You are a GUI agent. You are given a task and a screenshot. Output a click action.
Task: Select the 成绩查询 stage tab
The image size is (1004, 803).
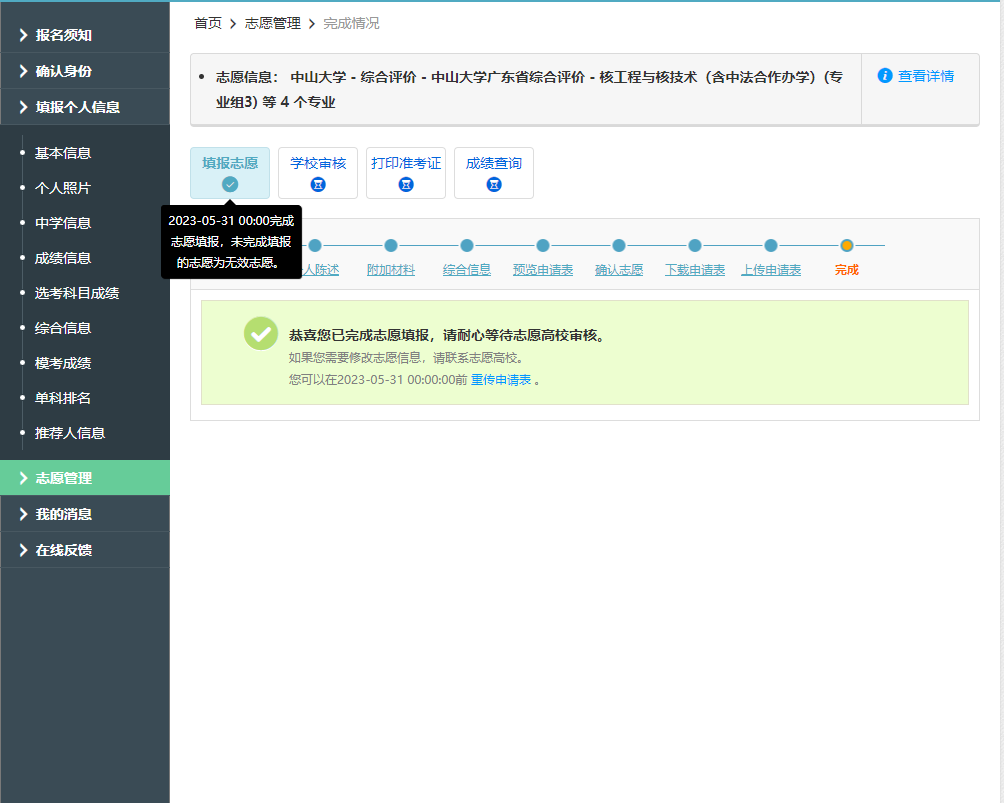(494, 173)
